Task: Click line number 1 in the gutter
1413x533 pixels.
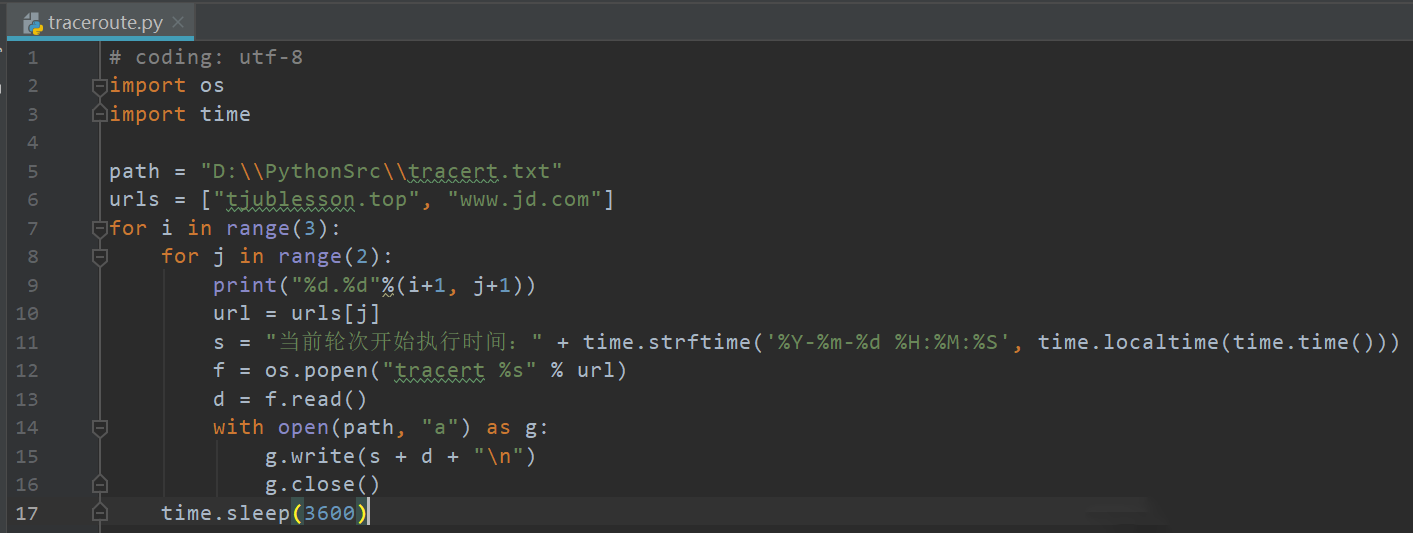Action: coord(33,58)
